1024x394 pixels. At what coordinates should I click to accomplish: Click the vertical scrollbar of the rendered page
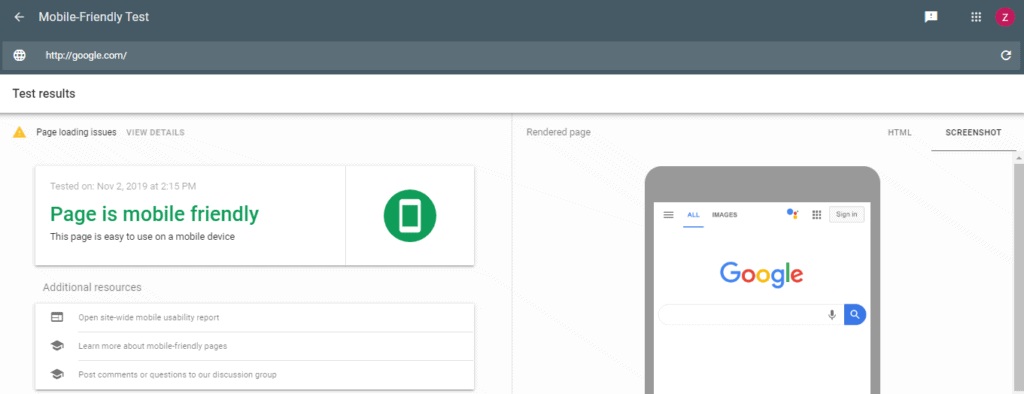click(x=1019, y=273)
